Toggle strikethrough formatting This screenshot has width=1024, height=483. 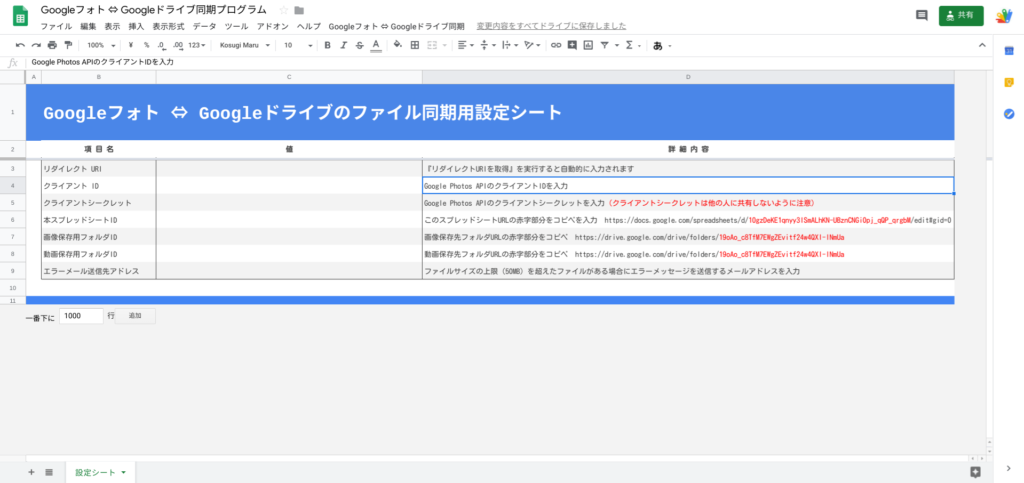(359, 45)
